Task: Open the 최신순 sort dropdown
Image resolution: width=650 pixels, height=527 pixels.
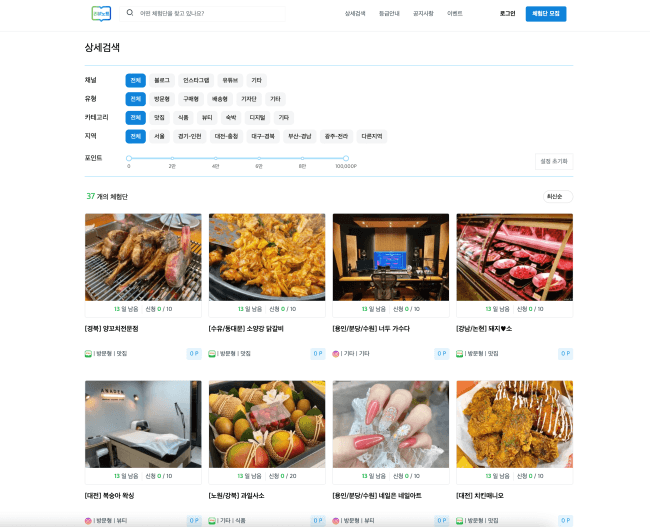Action: [558, 197]
